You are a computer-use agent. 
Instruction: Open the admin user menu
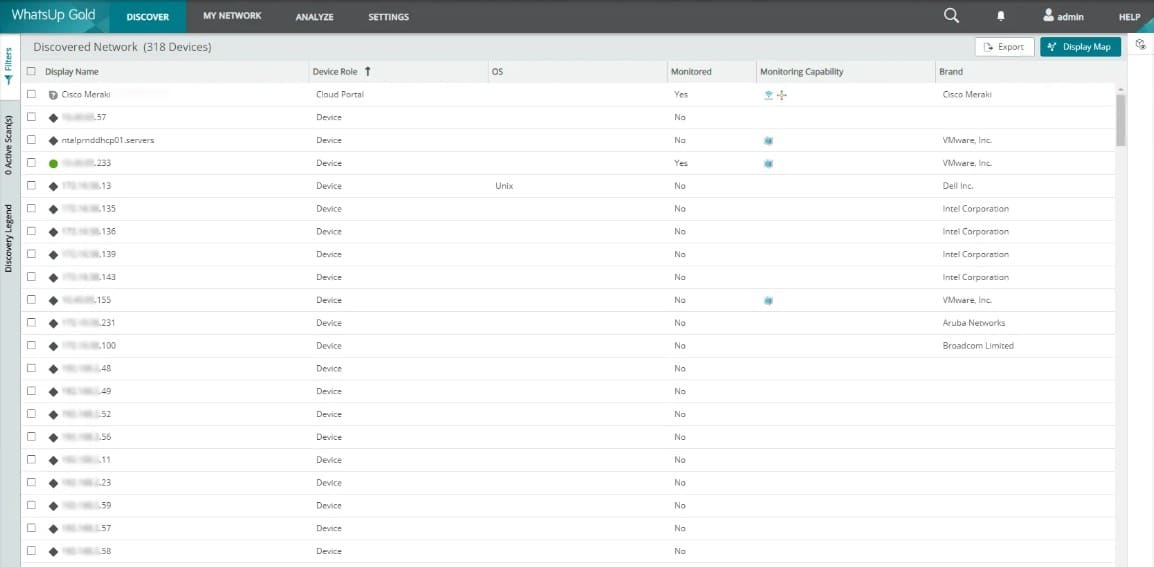click(x=1063, y=16)
